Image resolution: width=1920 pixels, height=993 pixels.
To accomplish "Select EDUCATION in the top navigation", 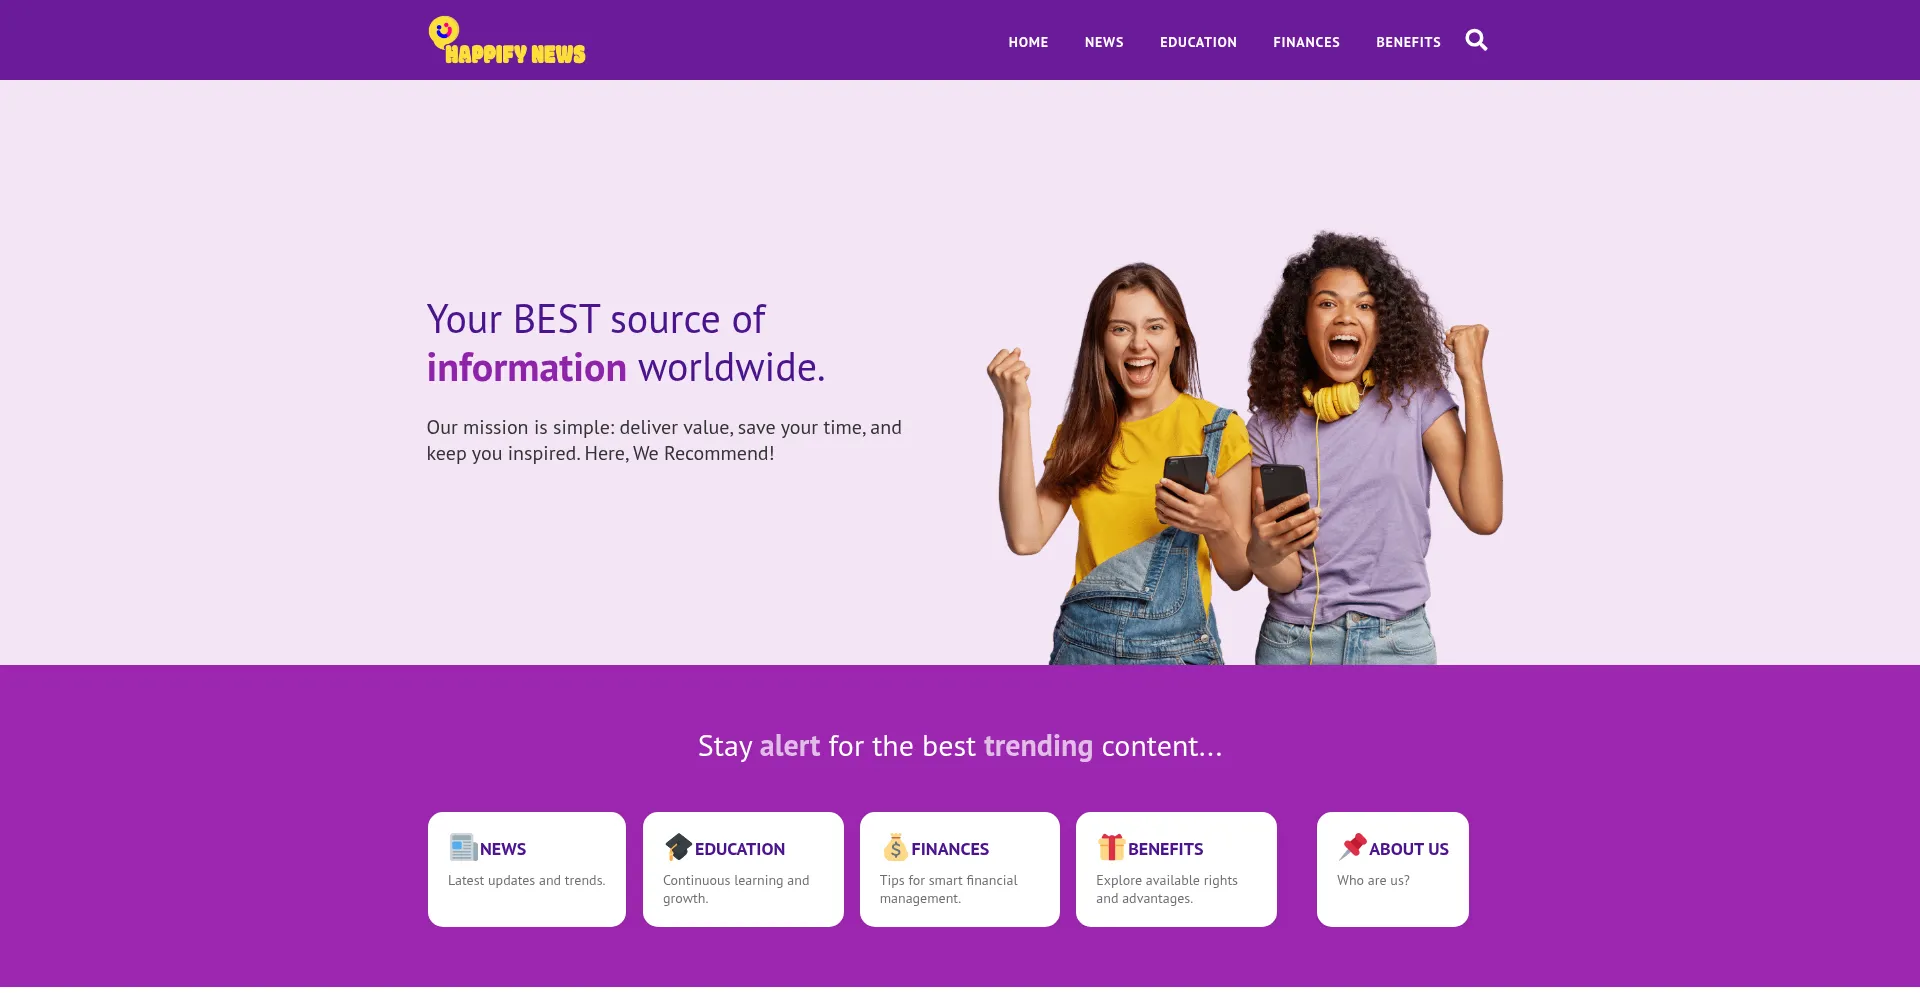I will click(x=1198, y=42).
